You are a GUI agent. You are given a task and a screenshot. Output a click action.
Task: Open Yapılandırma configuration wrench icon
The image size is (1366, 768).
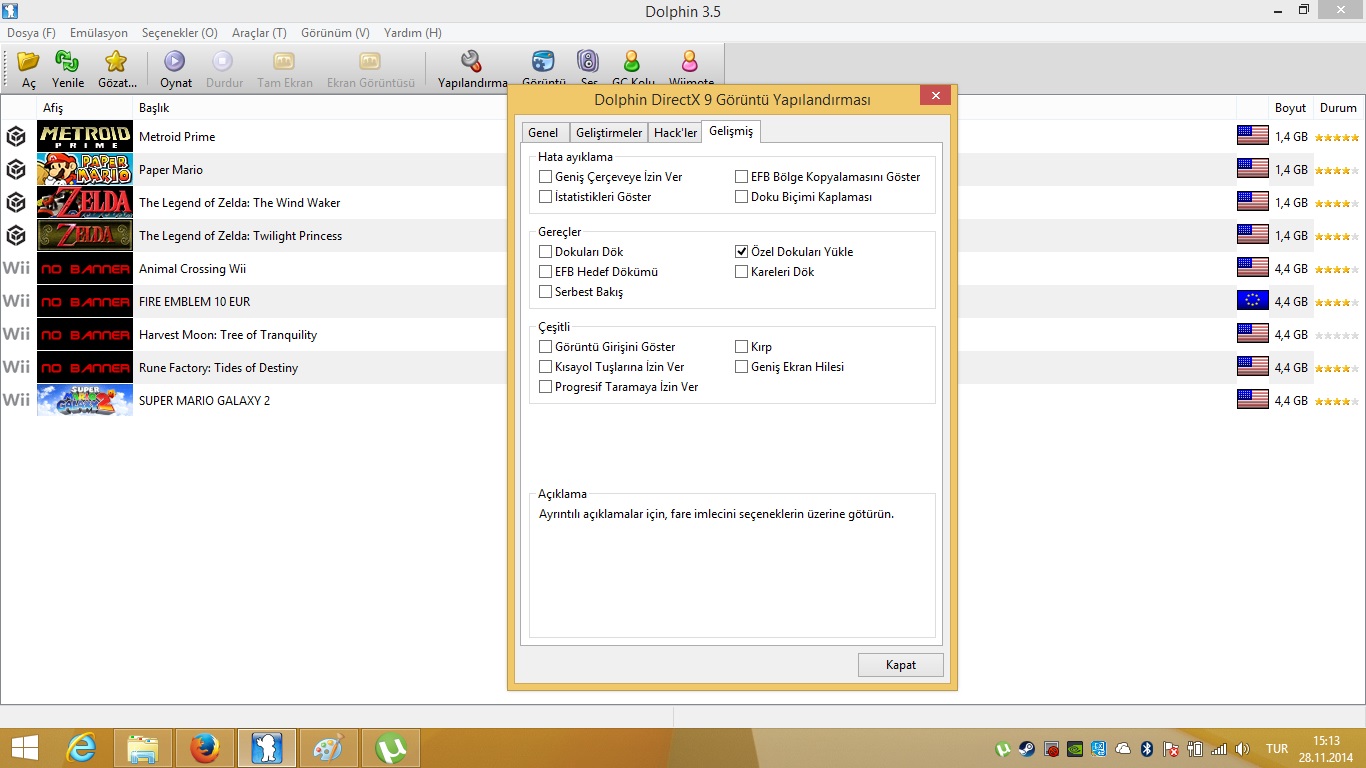[472, 62]
